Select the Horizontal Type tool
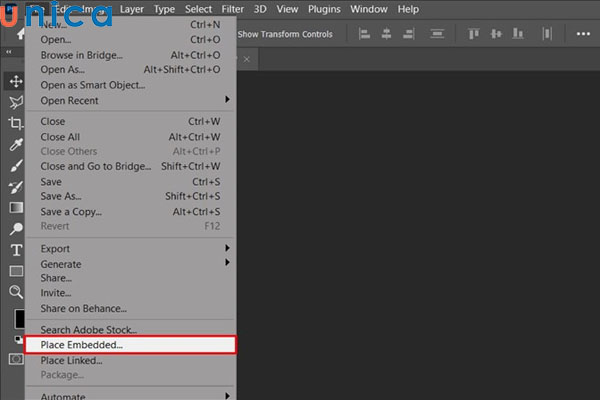Viewport: 600px width, 400px height. pos(16,249)
